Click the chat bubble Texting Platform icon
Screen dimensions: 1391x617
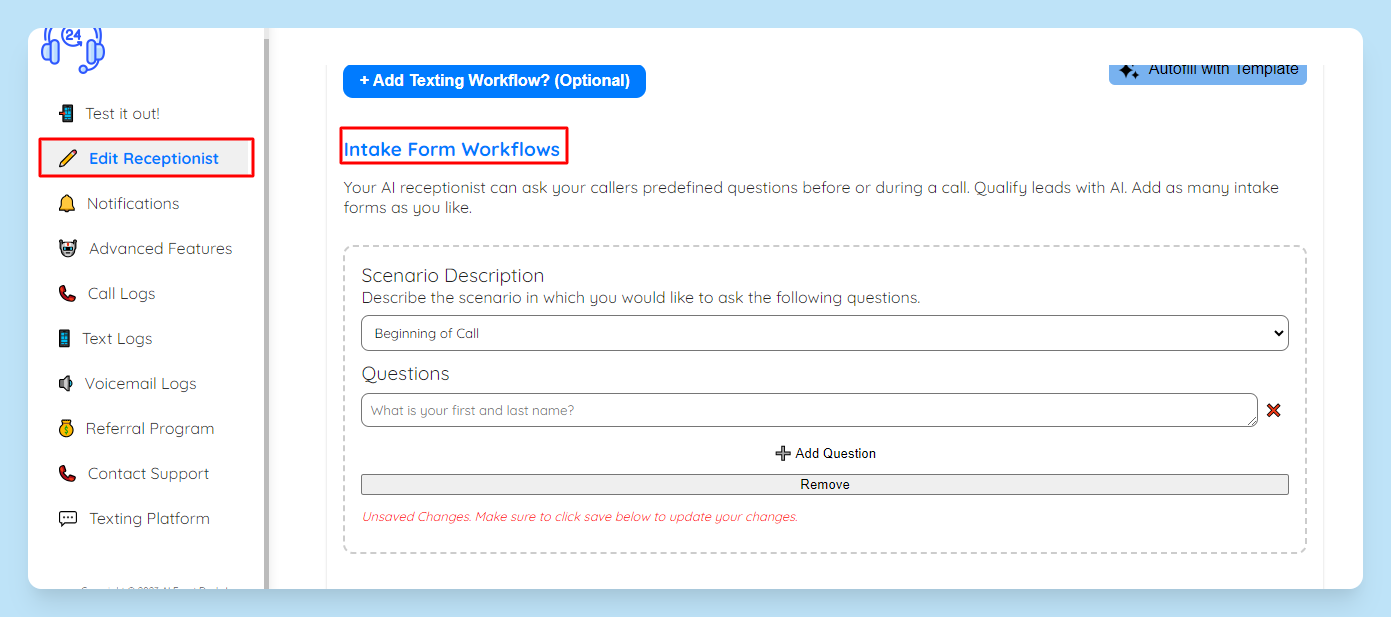68,518
